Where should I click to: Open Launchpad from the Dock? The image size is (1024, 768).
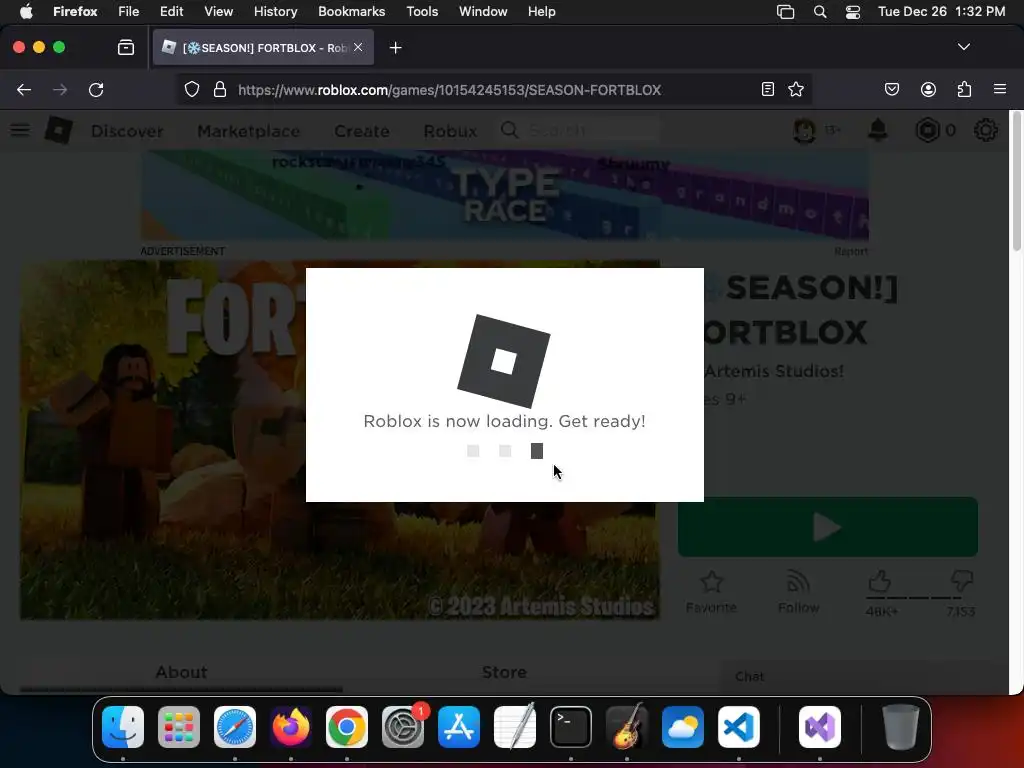(179, 727)
